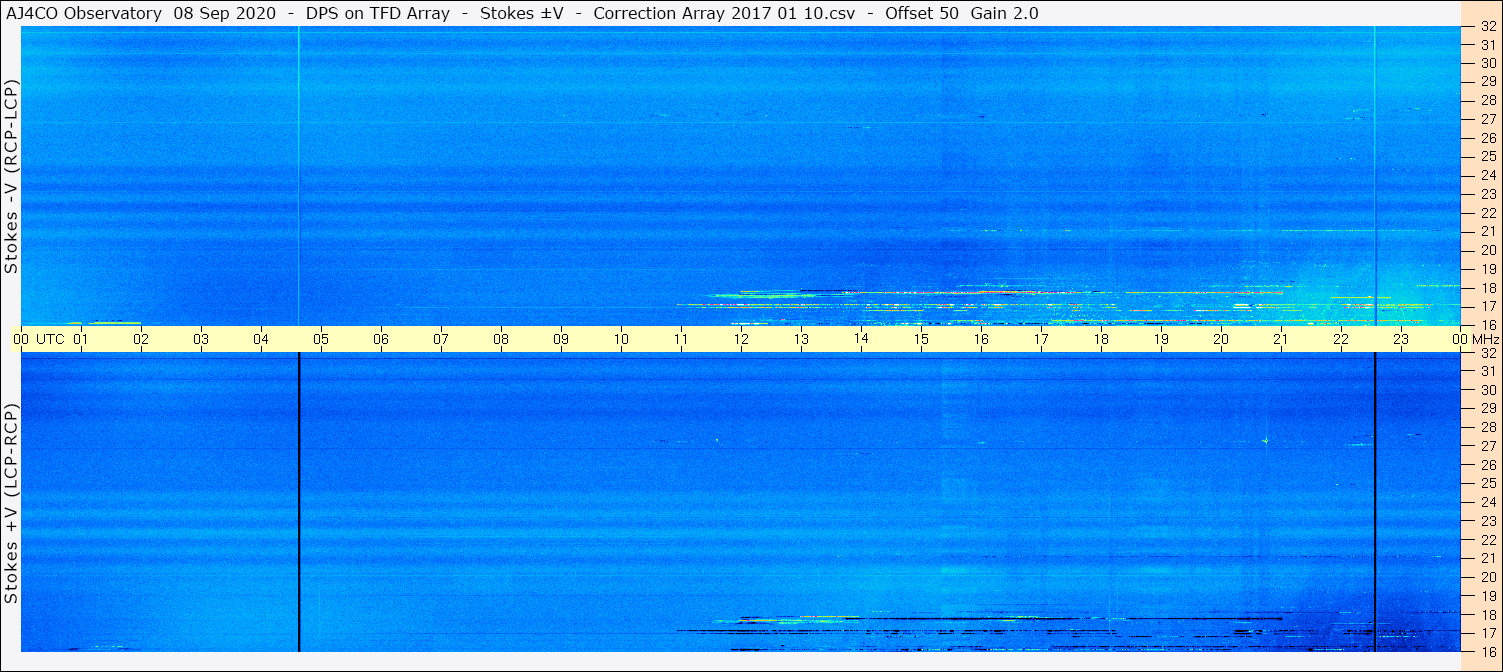Click the 30 MHz label of Stokes -V panel
Image resolution: width=1503 pixels, height=672 pixels.
pyautogui.click(x=1487, y=62)
